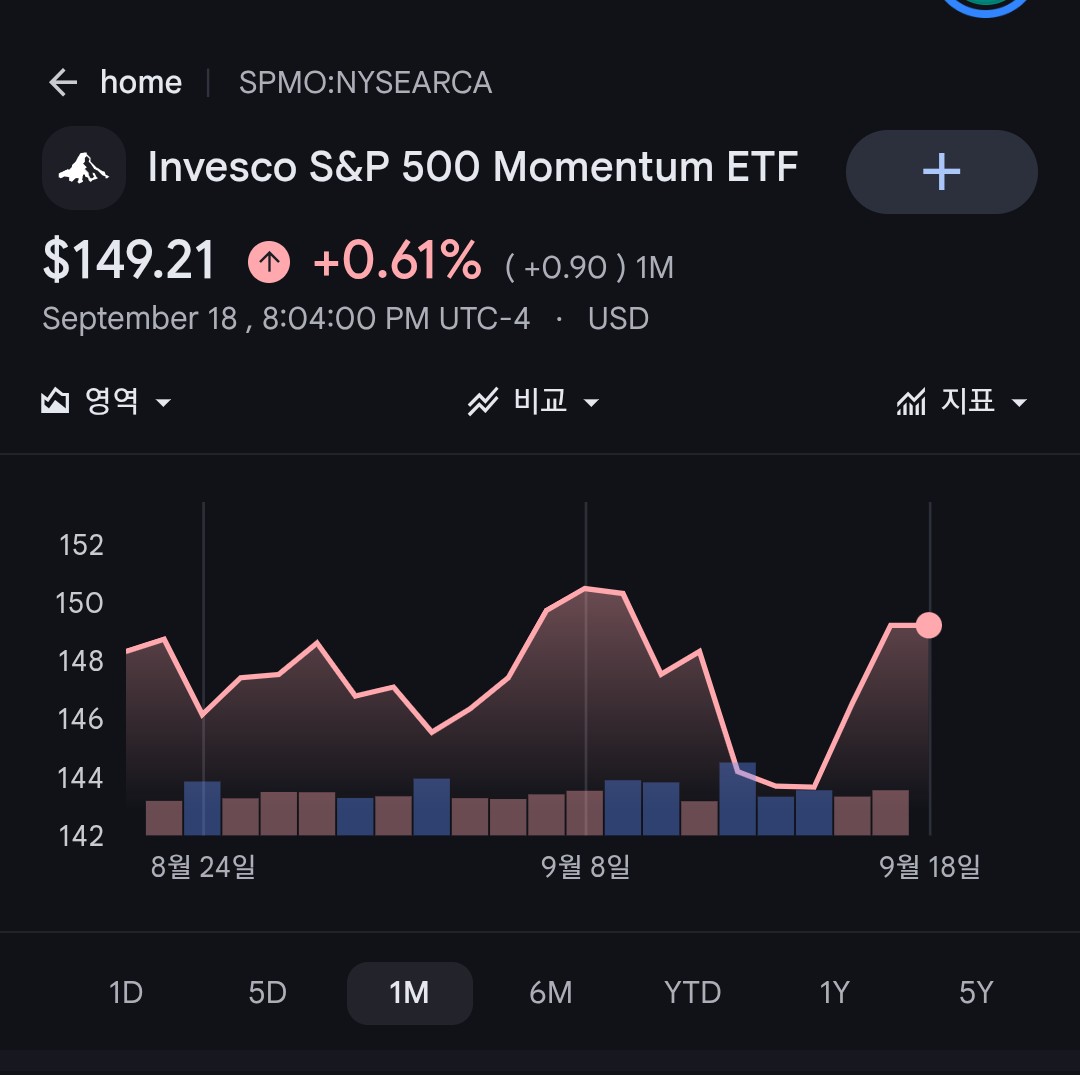Image resolution: width=1080 pixels, height=1075 pixels.
Task: Click the blue volume bar above 8월 24일
Action: [x=202, y=808]
